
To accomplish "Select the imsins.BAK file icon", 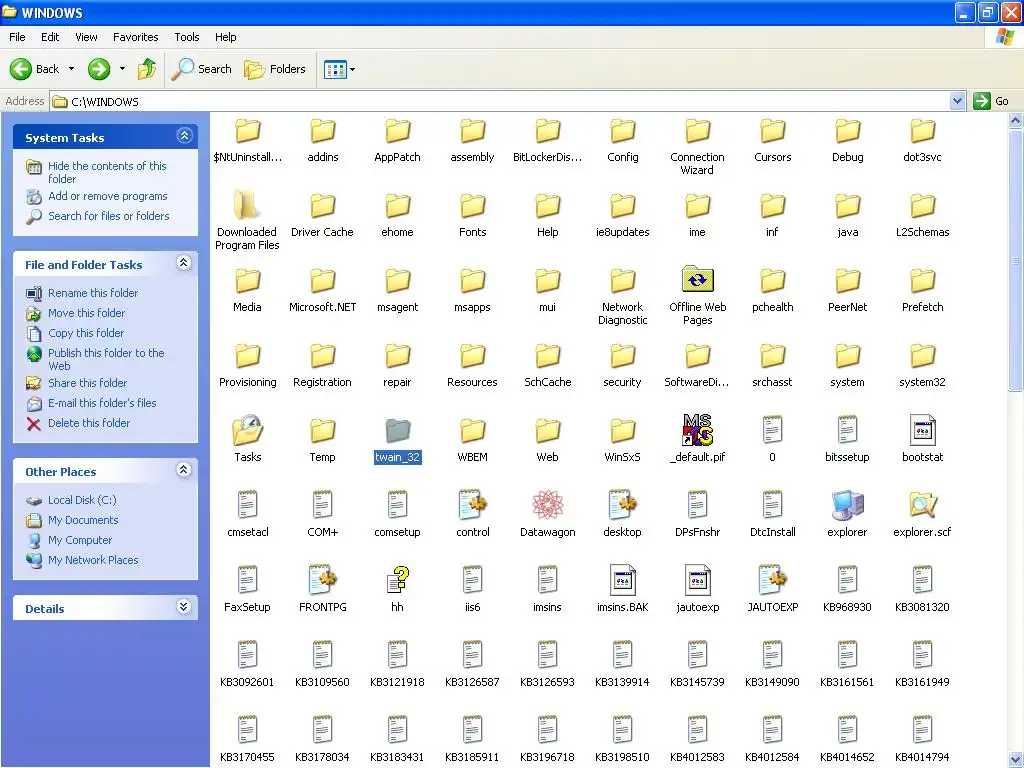I will (x=622, y=580).
